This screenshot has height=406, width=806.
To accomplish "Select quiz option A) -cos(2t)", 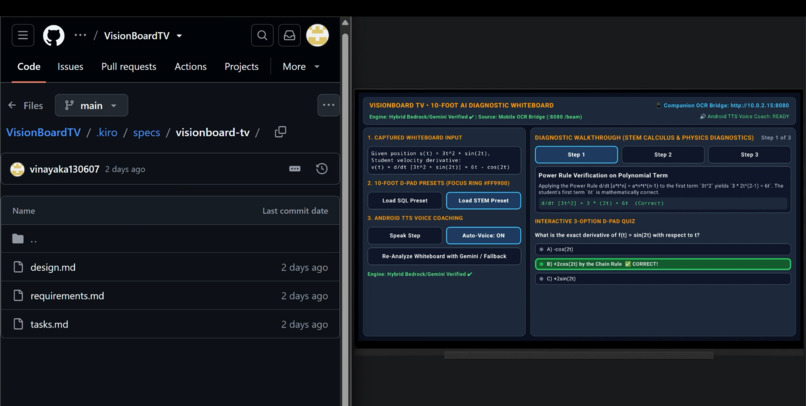I will pos(663,249).
